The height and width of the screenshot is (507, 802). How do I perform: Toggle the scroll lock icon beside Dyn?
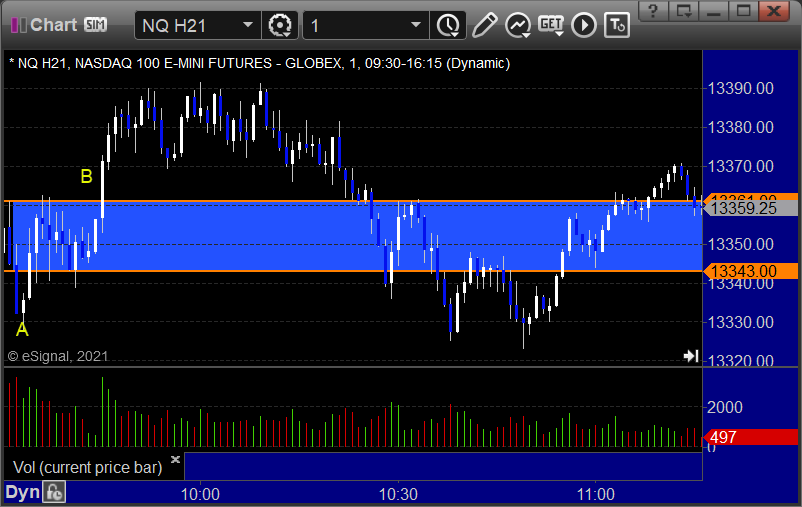(x=54, y=492)
